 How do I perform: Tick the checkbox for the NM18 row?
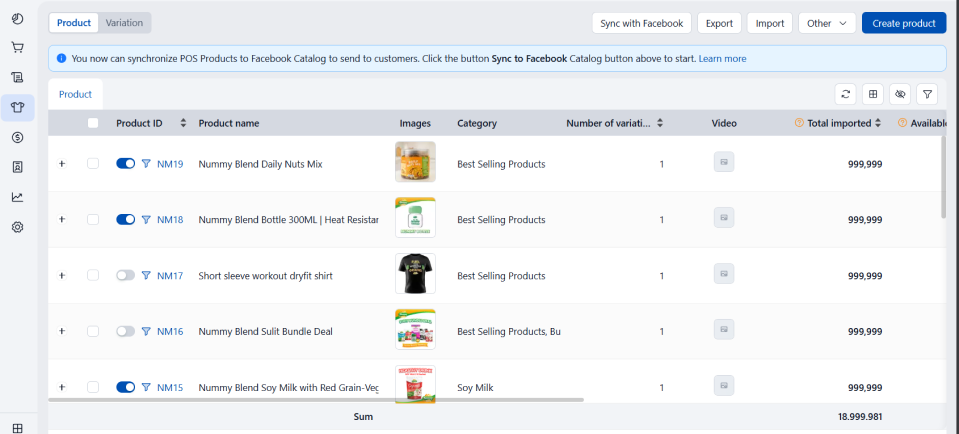pos(93,220)
